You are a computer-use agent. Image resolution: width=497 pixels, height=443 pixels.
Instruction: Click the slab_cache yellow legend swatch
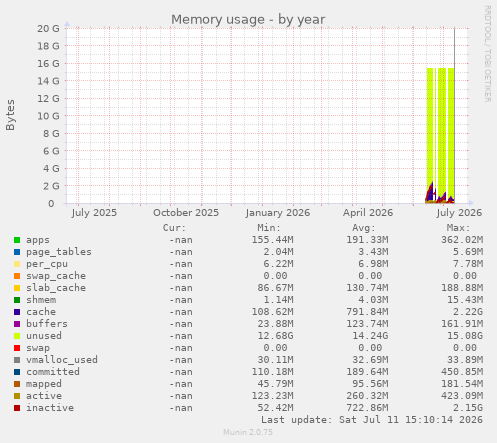(x=17, y=288)
